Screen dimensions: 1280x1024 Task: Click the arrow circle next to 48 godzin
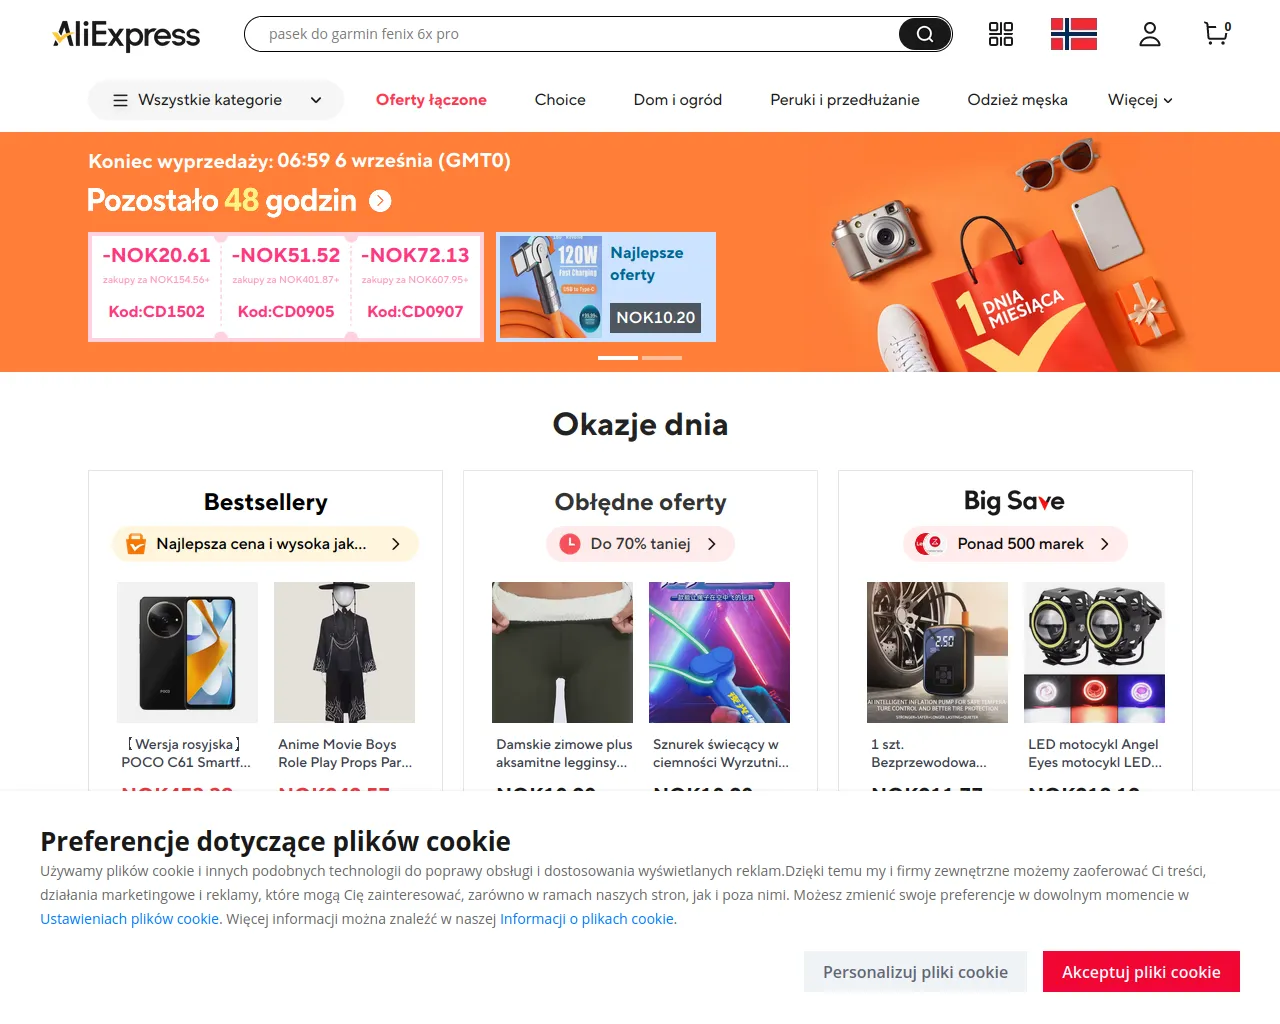point(380,201)
